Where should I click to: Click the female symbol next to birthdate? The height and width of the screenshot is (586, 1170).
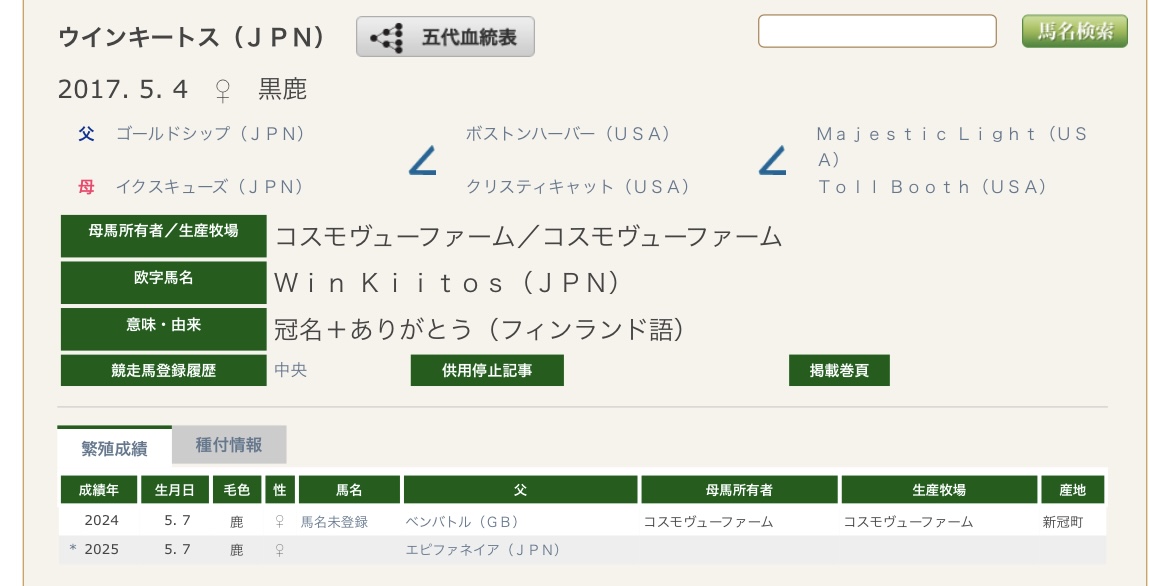pyautogui.click(x=223, y=90)
